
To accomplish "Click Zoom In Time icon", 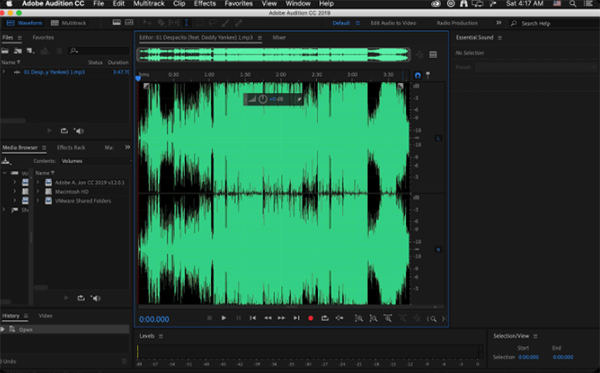I will [x=388, y=318].
